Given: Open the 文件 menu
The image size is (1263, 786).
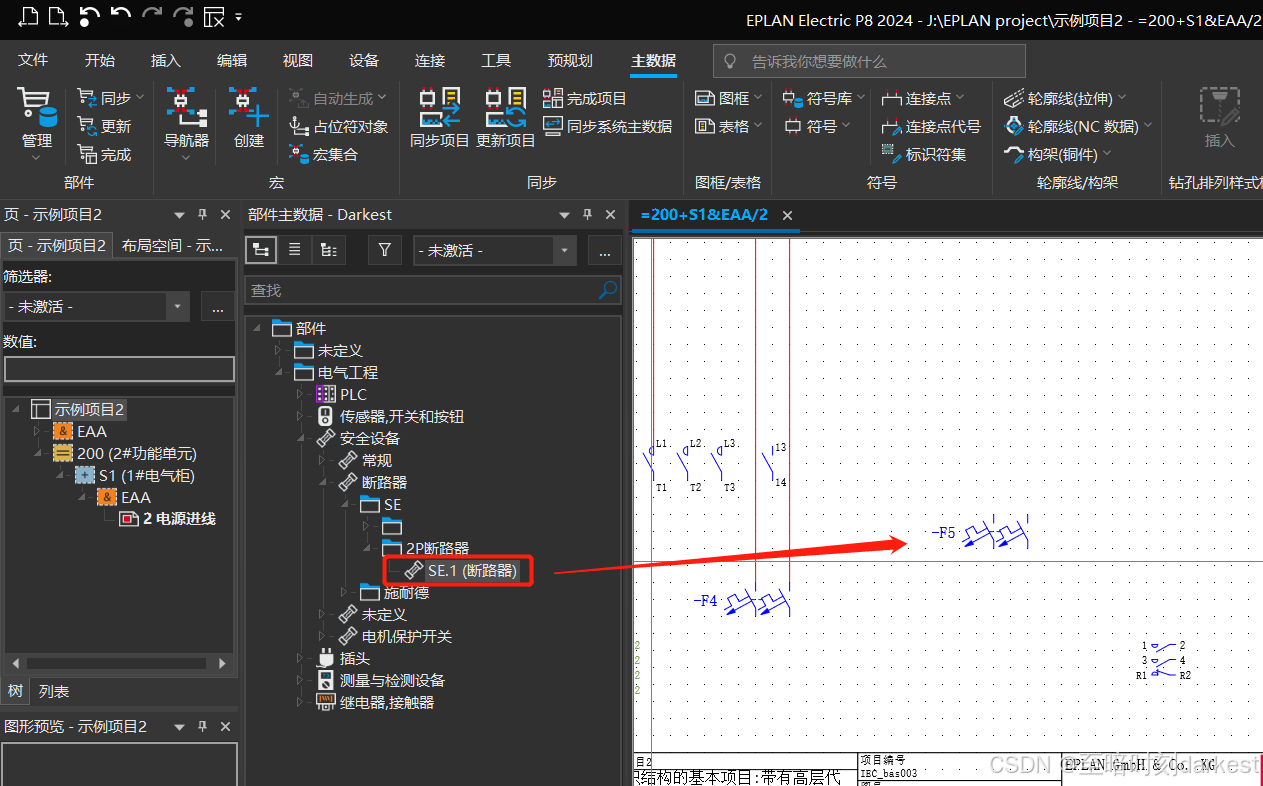Looking at the screenshot, I should coord(33,61).
